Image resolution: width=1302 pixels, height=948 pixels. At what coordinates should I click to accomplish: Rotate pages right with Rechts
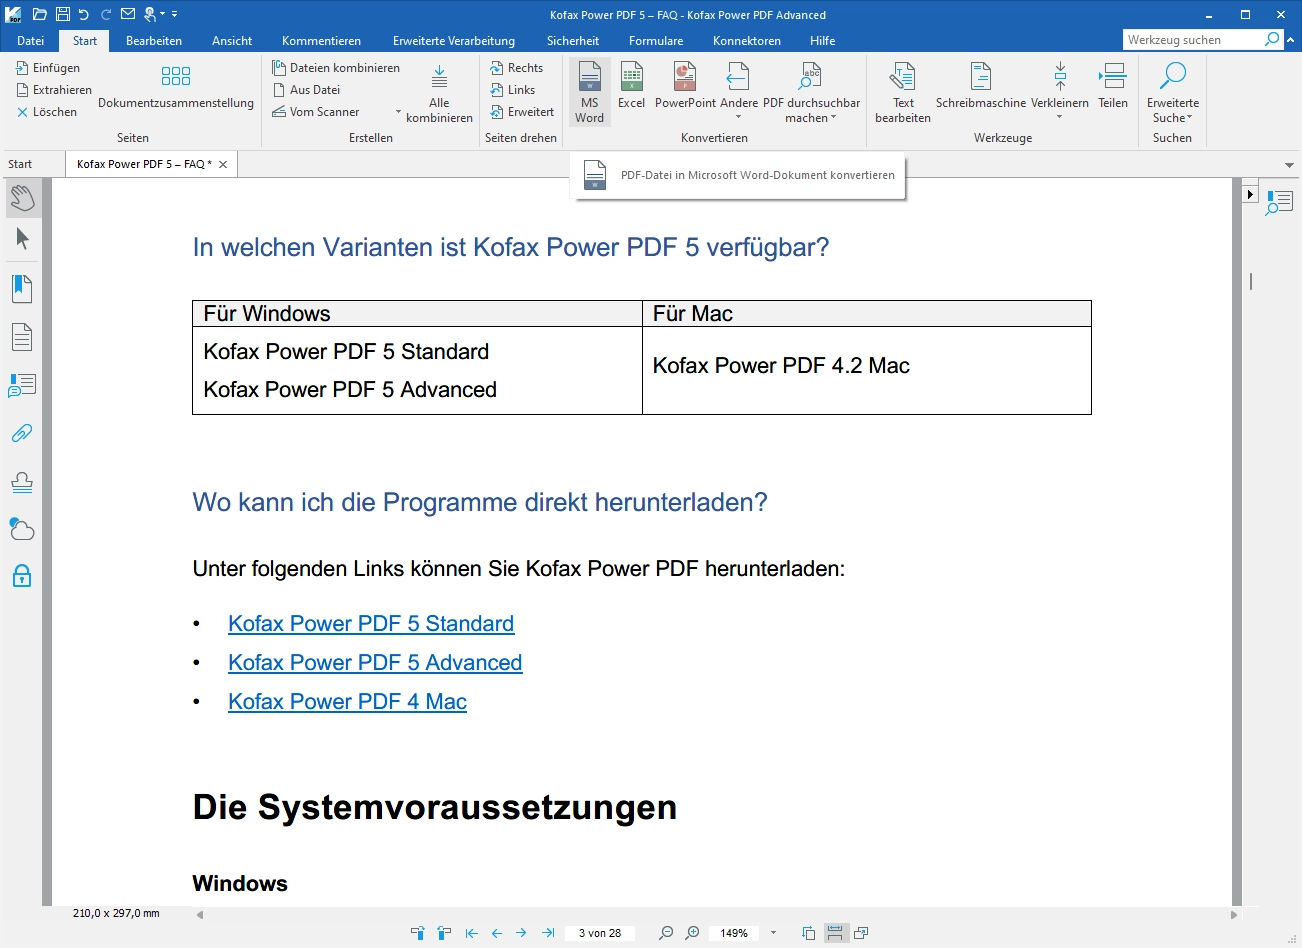coord(517,68)
